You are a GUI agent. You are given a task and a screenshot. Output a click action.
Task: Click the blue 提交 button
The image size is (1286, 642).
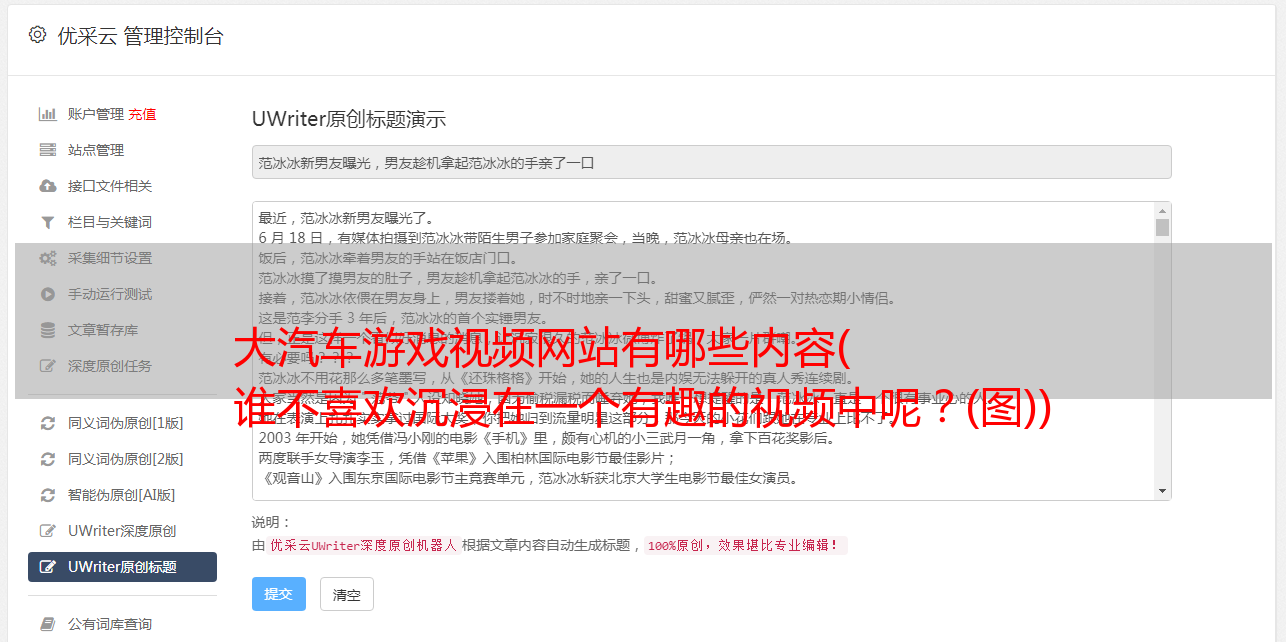click(x=279, y=594)
